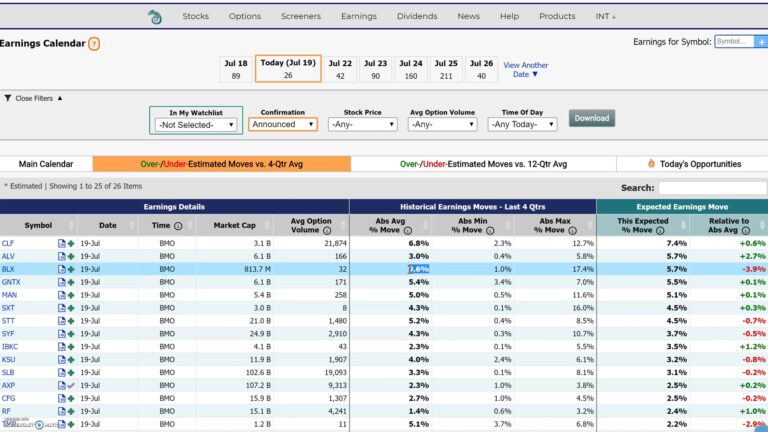This screenshot has height=432, width=768.
Task: Add CLF to watchlist with plus icon
Action: (71, 243)
